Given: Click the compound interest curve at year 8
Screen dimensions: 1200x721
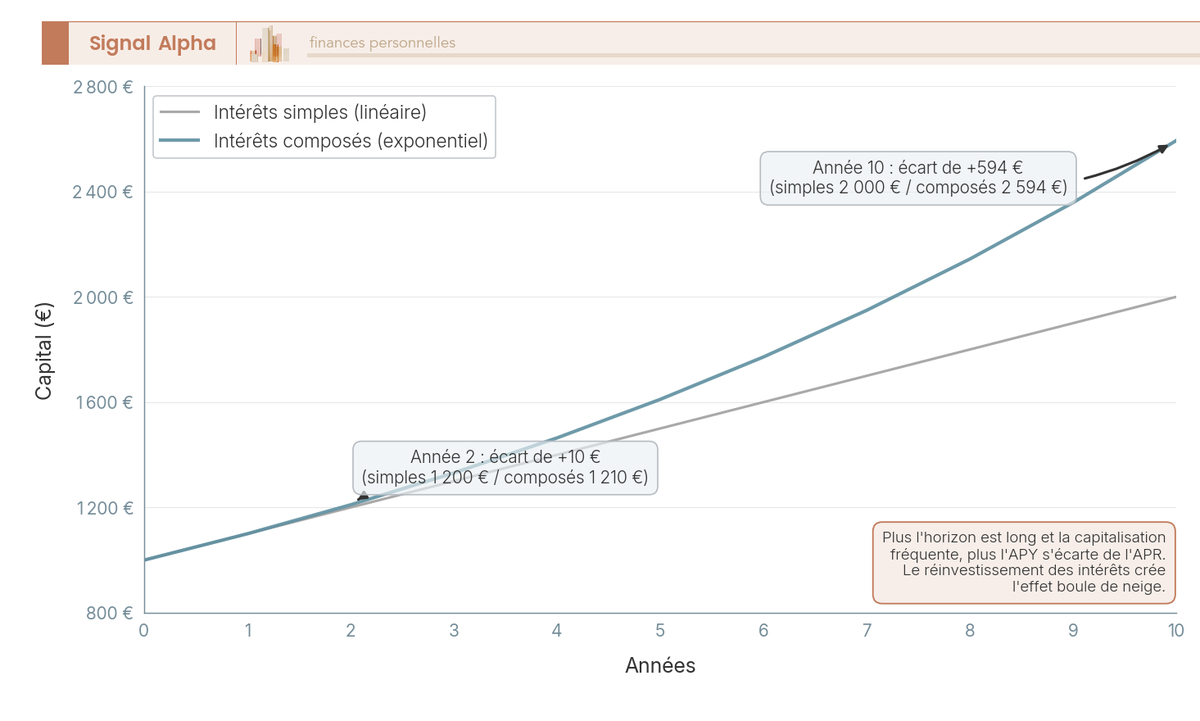Looking at the screenshot, I should [970, 259].
